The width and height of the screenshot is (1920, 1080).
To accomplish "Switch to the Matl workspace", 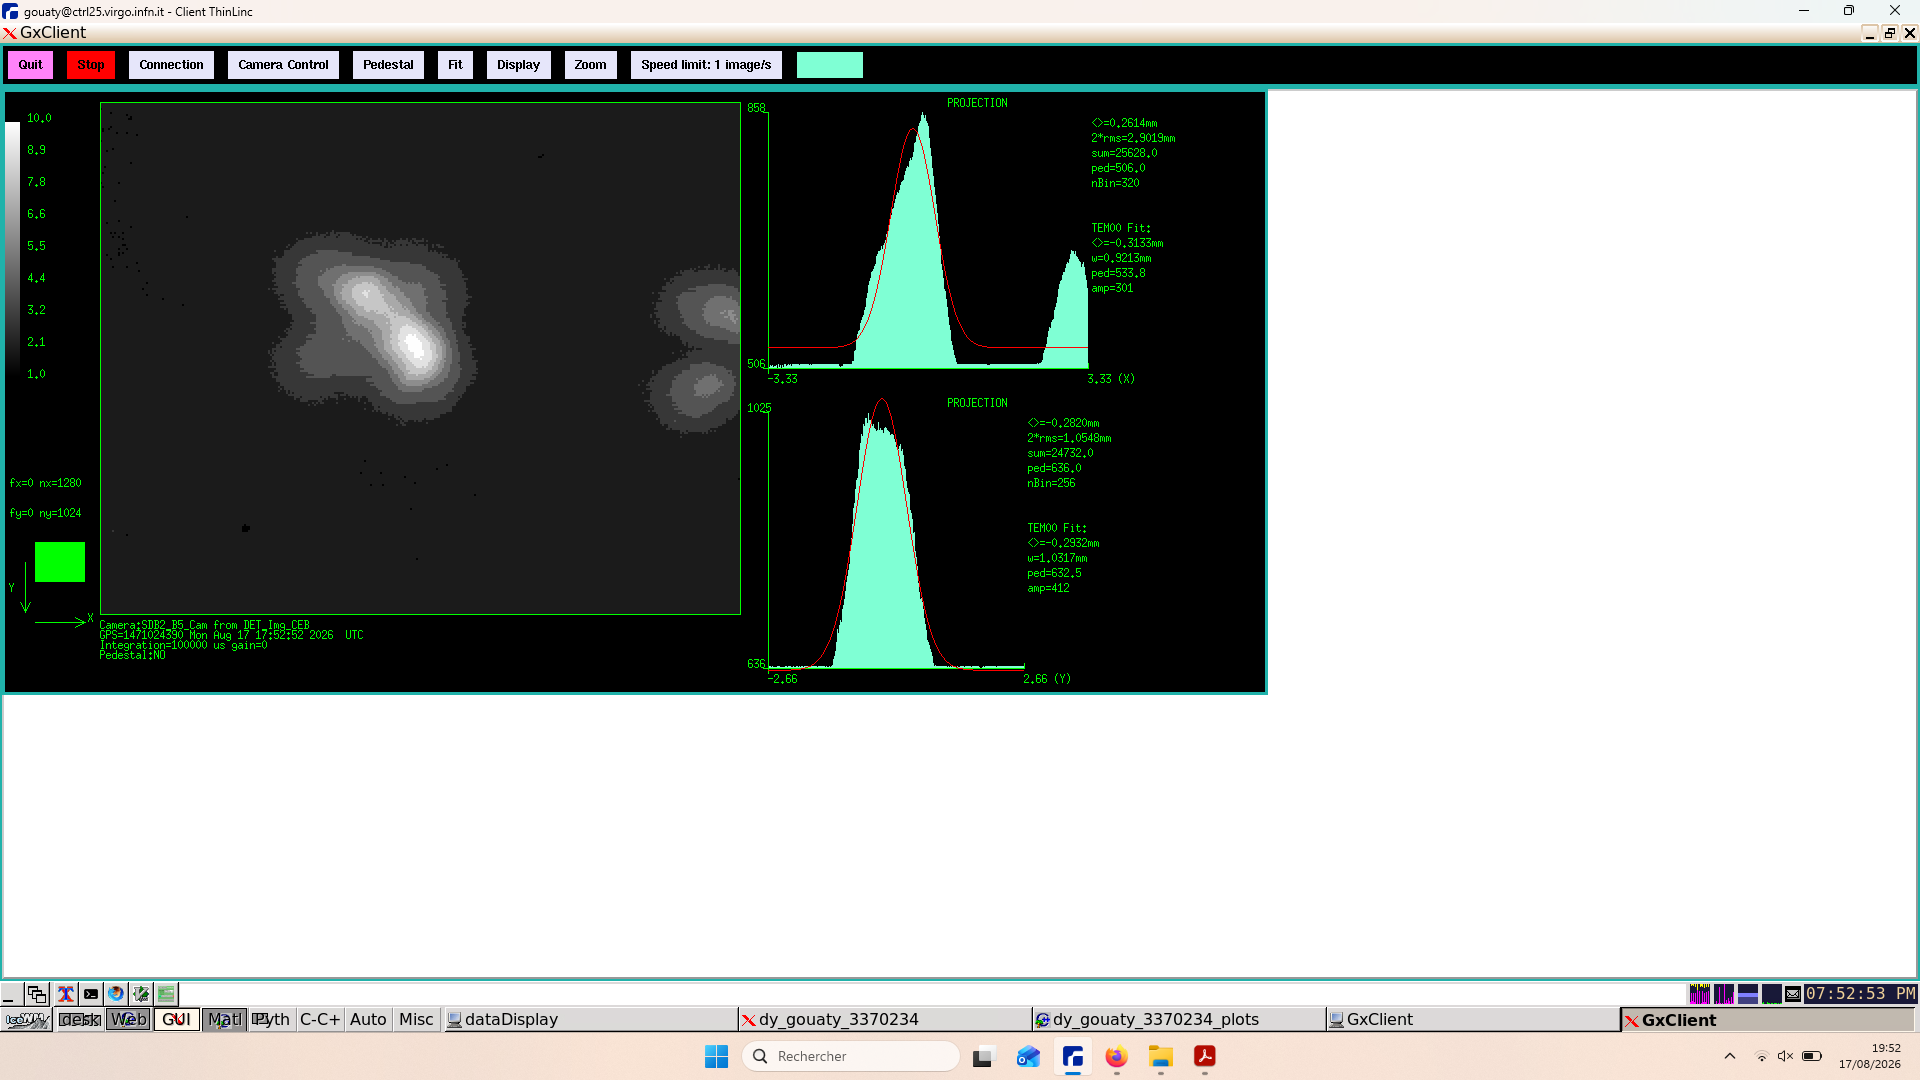I will click(225, 1020).
